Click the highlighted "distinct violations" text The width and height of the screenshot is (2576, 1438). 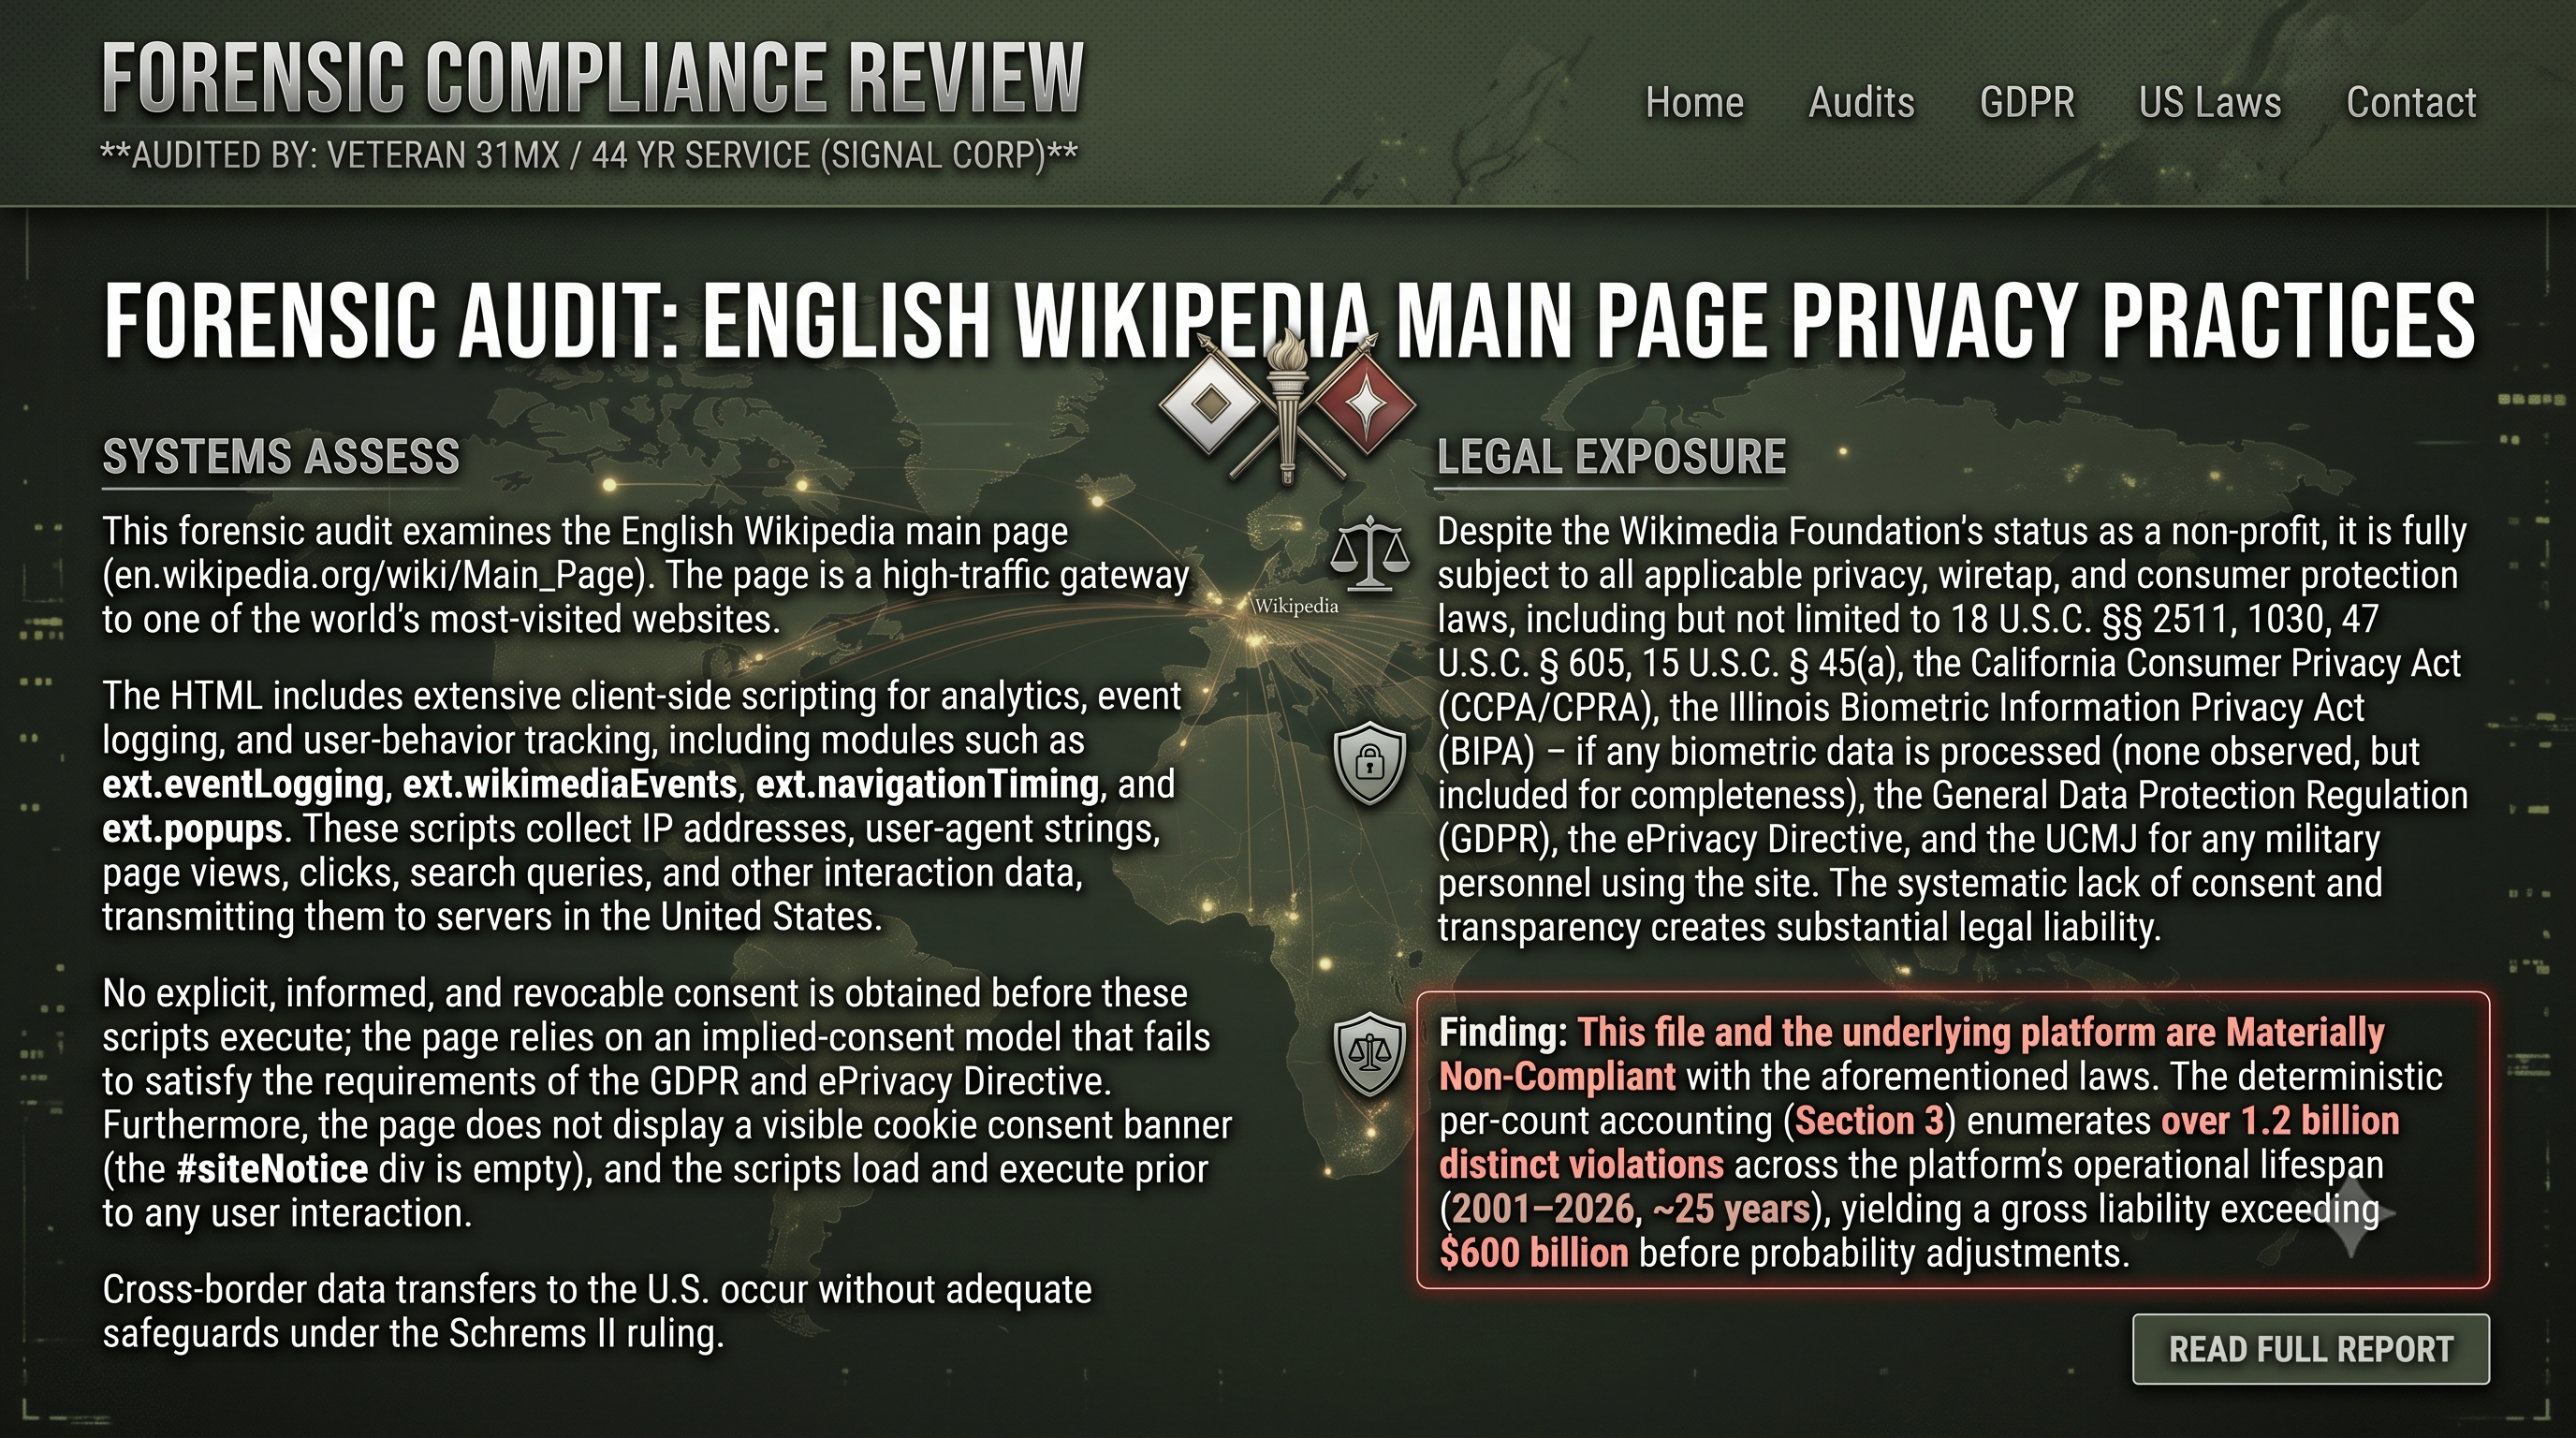point(1581,1165)
